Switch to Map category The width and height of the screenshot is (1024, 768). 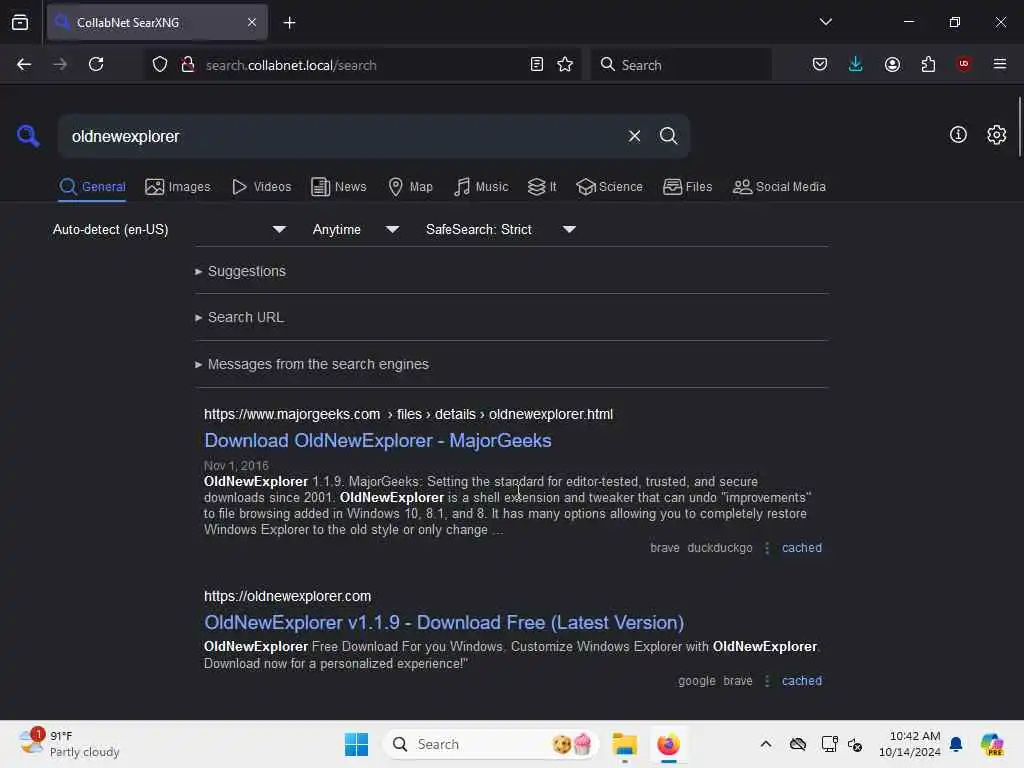410,187
